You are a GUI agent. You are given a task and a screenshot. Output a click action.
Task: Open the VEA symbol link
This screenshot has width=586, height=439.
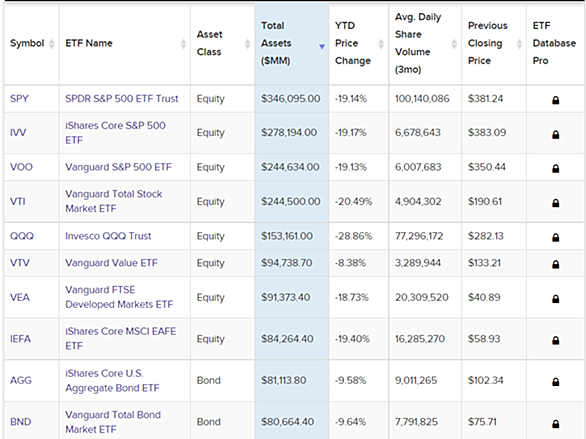pos(19,297)
